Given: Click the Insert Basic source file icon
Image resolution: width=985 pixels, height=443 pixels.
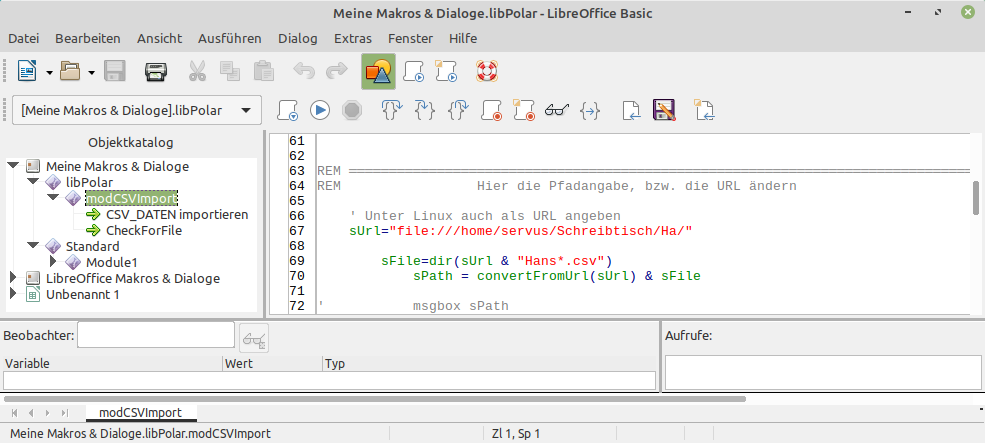Looking at the screenshot, I should [x=631, y=111].
